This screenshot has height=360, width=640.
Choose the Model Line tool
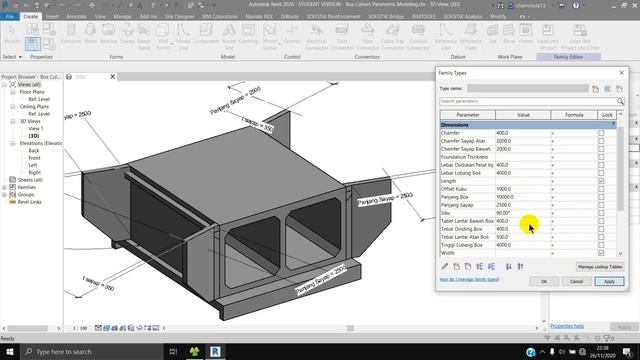point(183,37)
